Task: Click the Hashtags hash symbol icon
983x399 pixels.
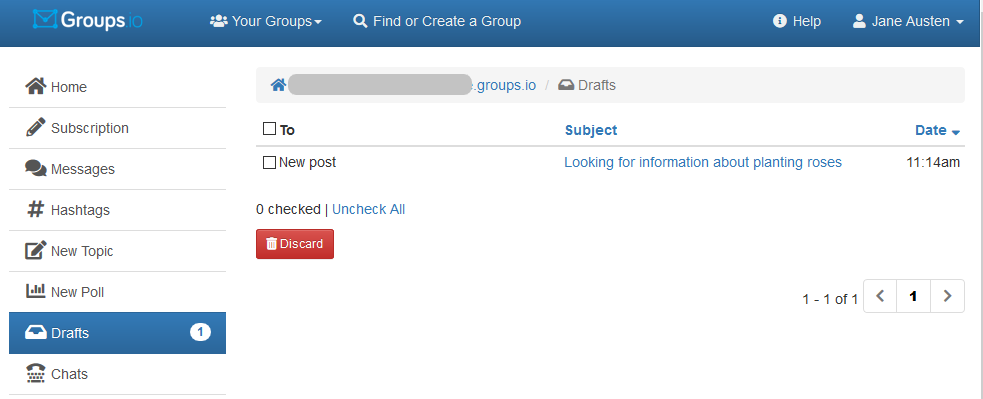Action: [35, 210]
